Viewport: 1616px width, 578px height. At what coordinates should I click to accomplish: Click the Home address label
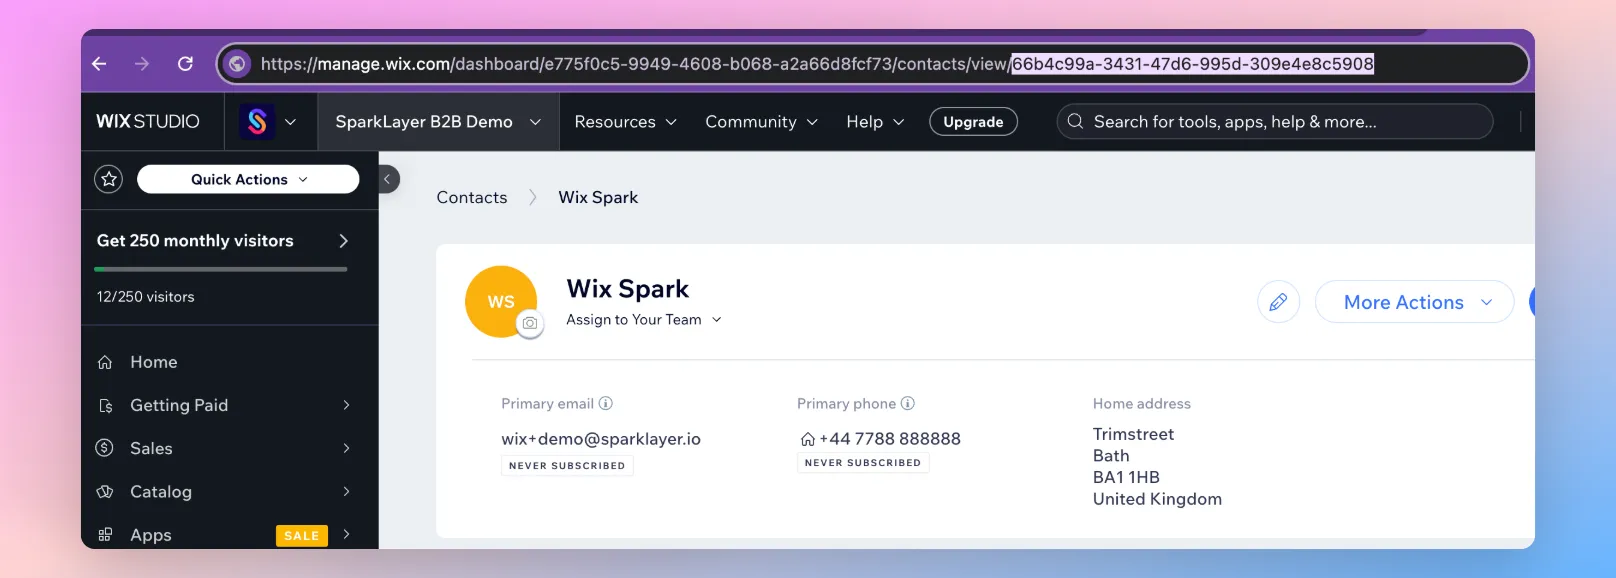(x=1142, y=404)
